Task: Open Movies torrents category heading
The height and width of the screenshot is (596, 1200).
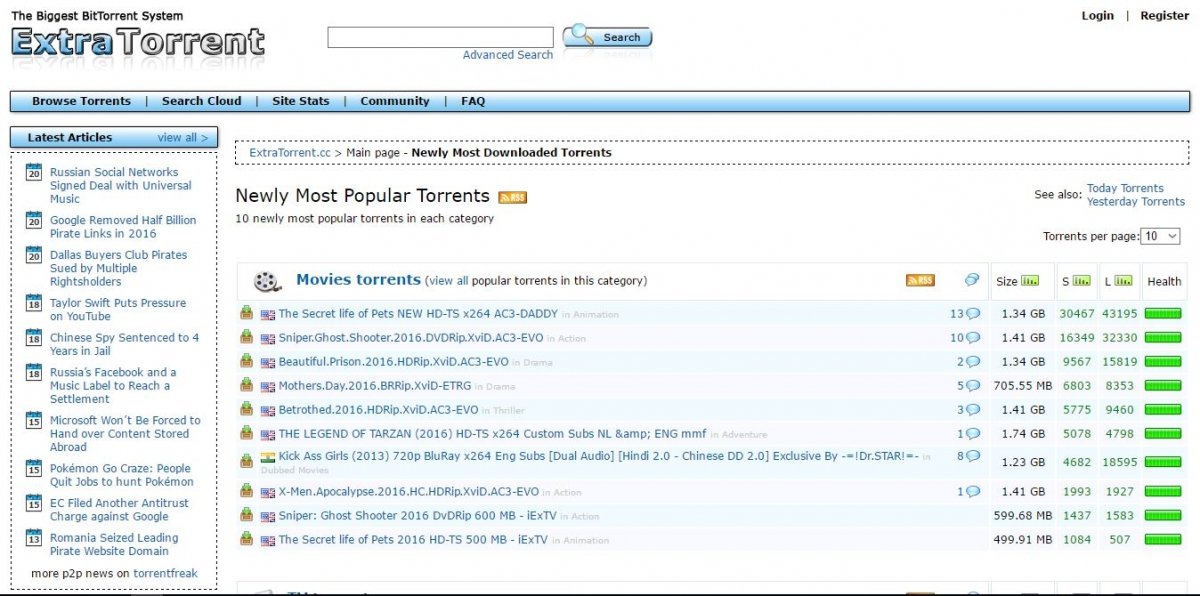Action: 358,280
